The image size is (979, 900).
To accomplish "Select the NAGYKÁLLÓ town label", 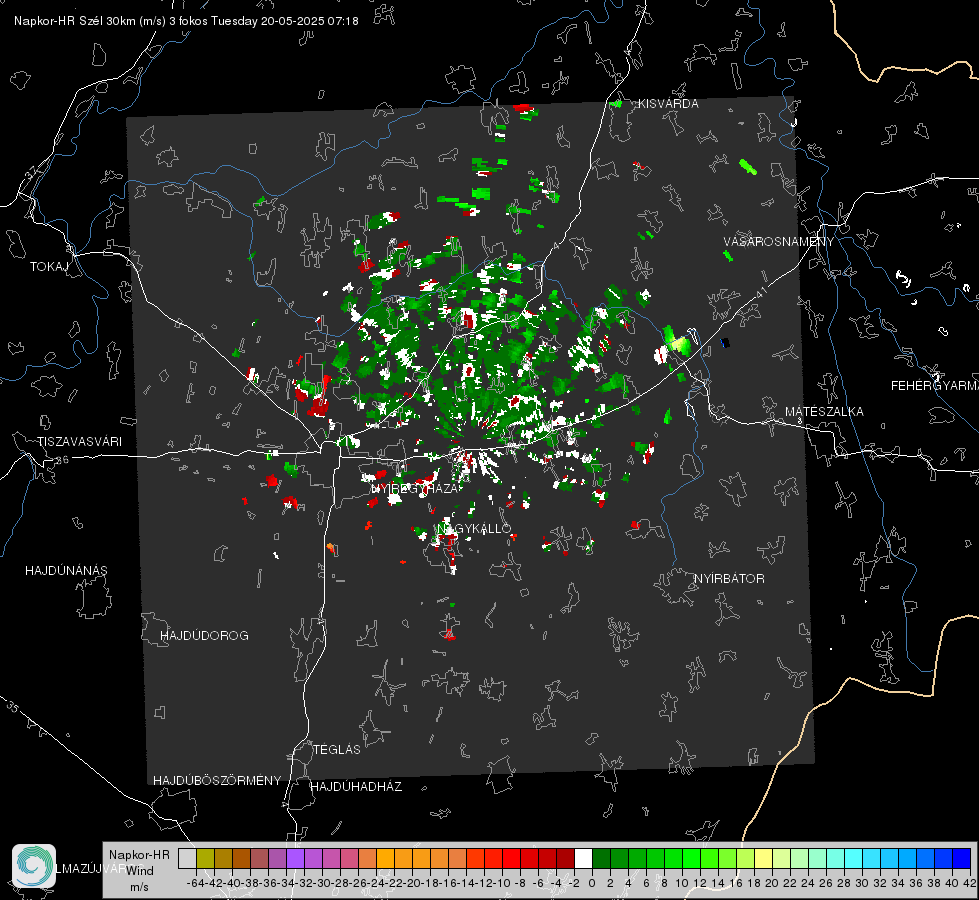I will coord(475,529).
